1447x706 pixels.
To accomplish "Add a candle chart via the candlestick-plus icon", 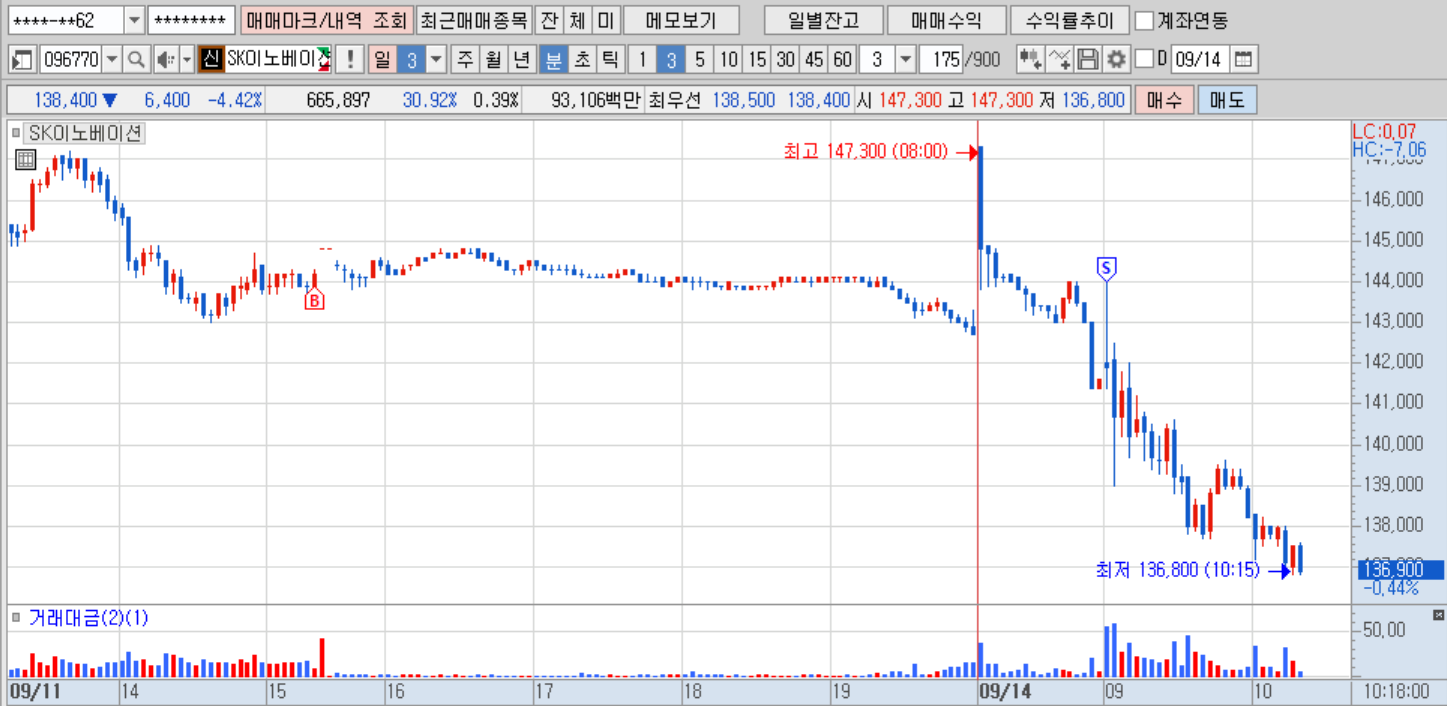I will [x=1030, y=60].
